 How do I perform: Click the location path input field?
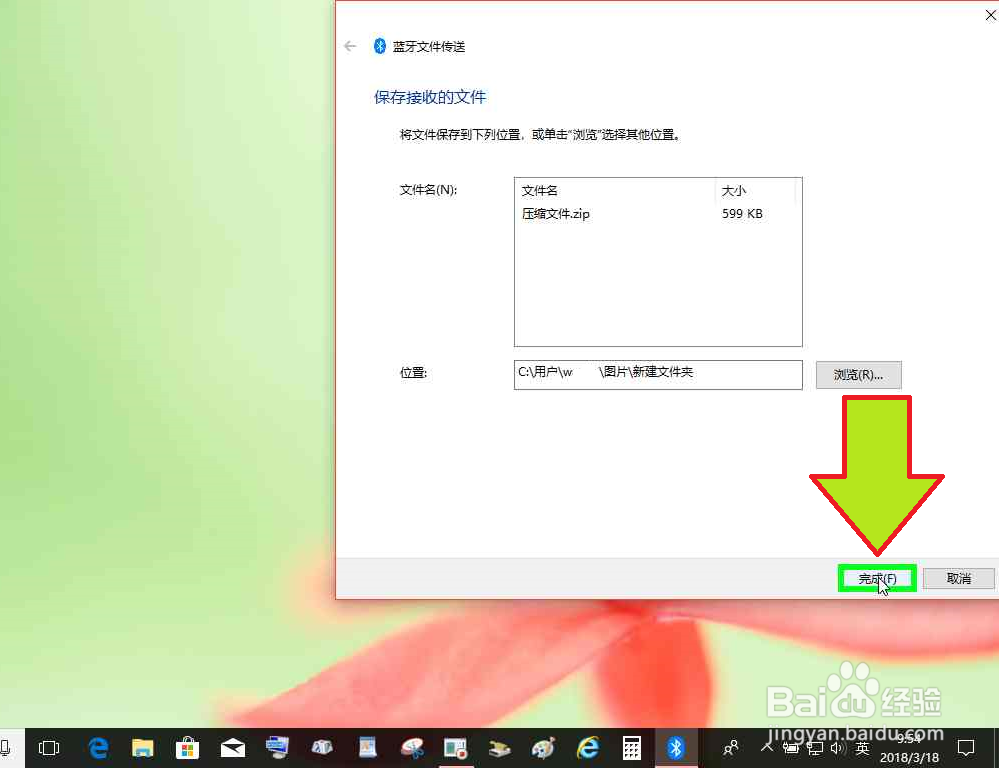[658, 375]
